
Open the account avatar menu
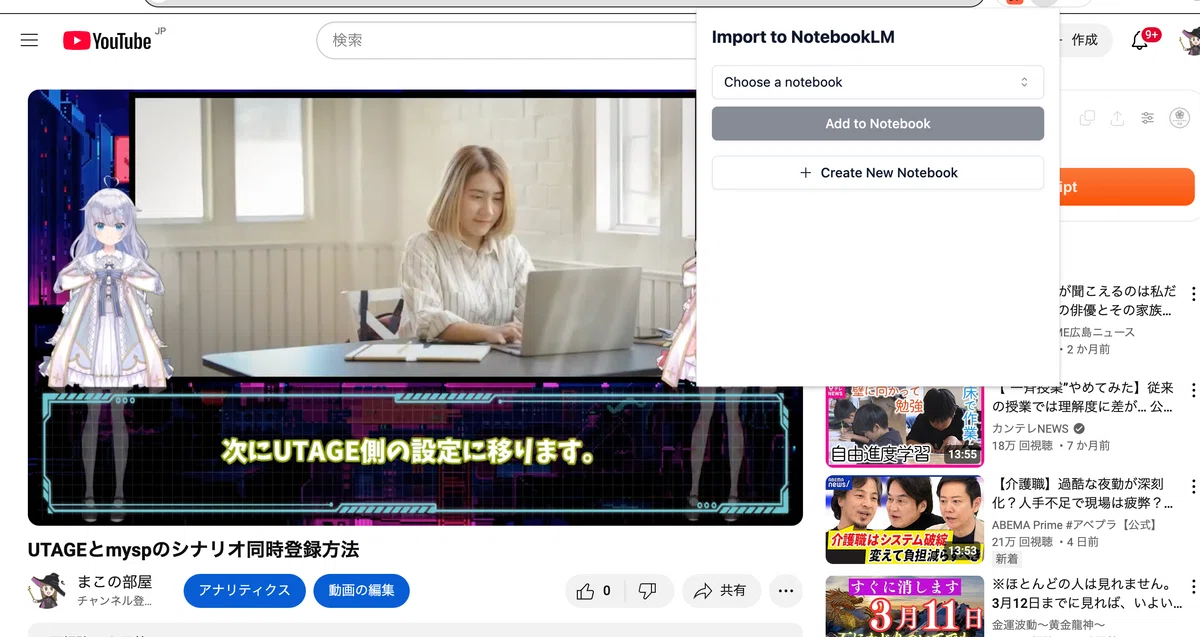[1189, 40]
